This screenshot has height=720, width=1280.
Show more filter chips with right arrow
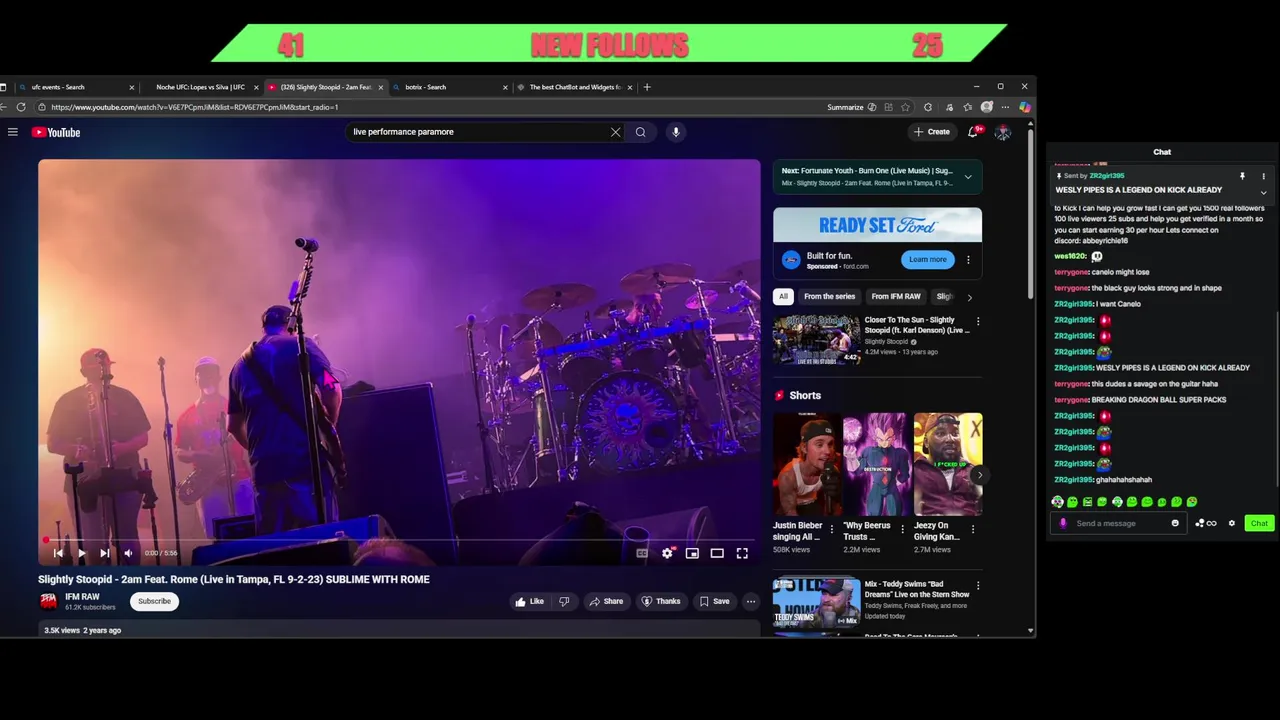(x=969, y=297)
